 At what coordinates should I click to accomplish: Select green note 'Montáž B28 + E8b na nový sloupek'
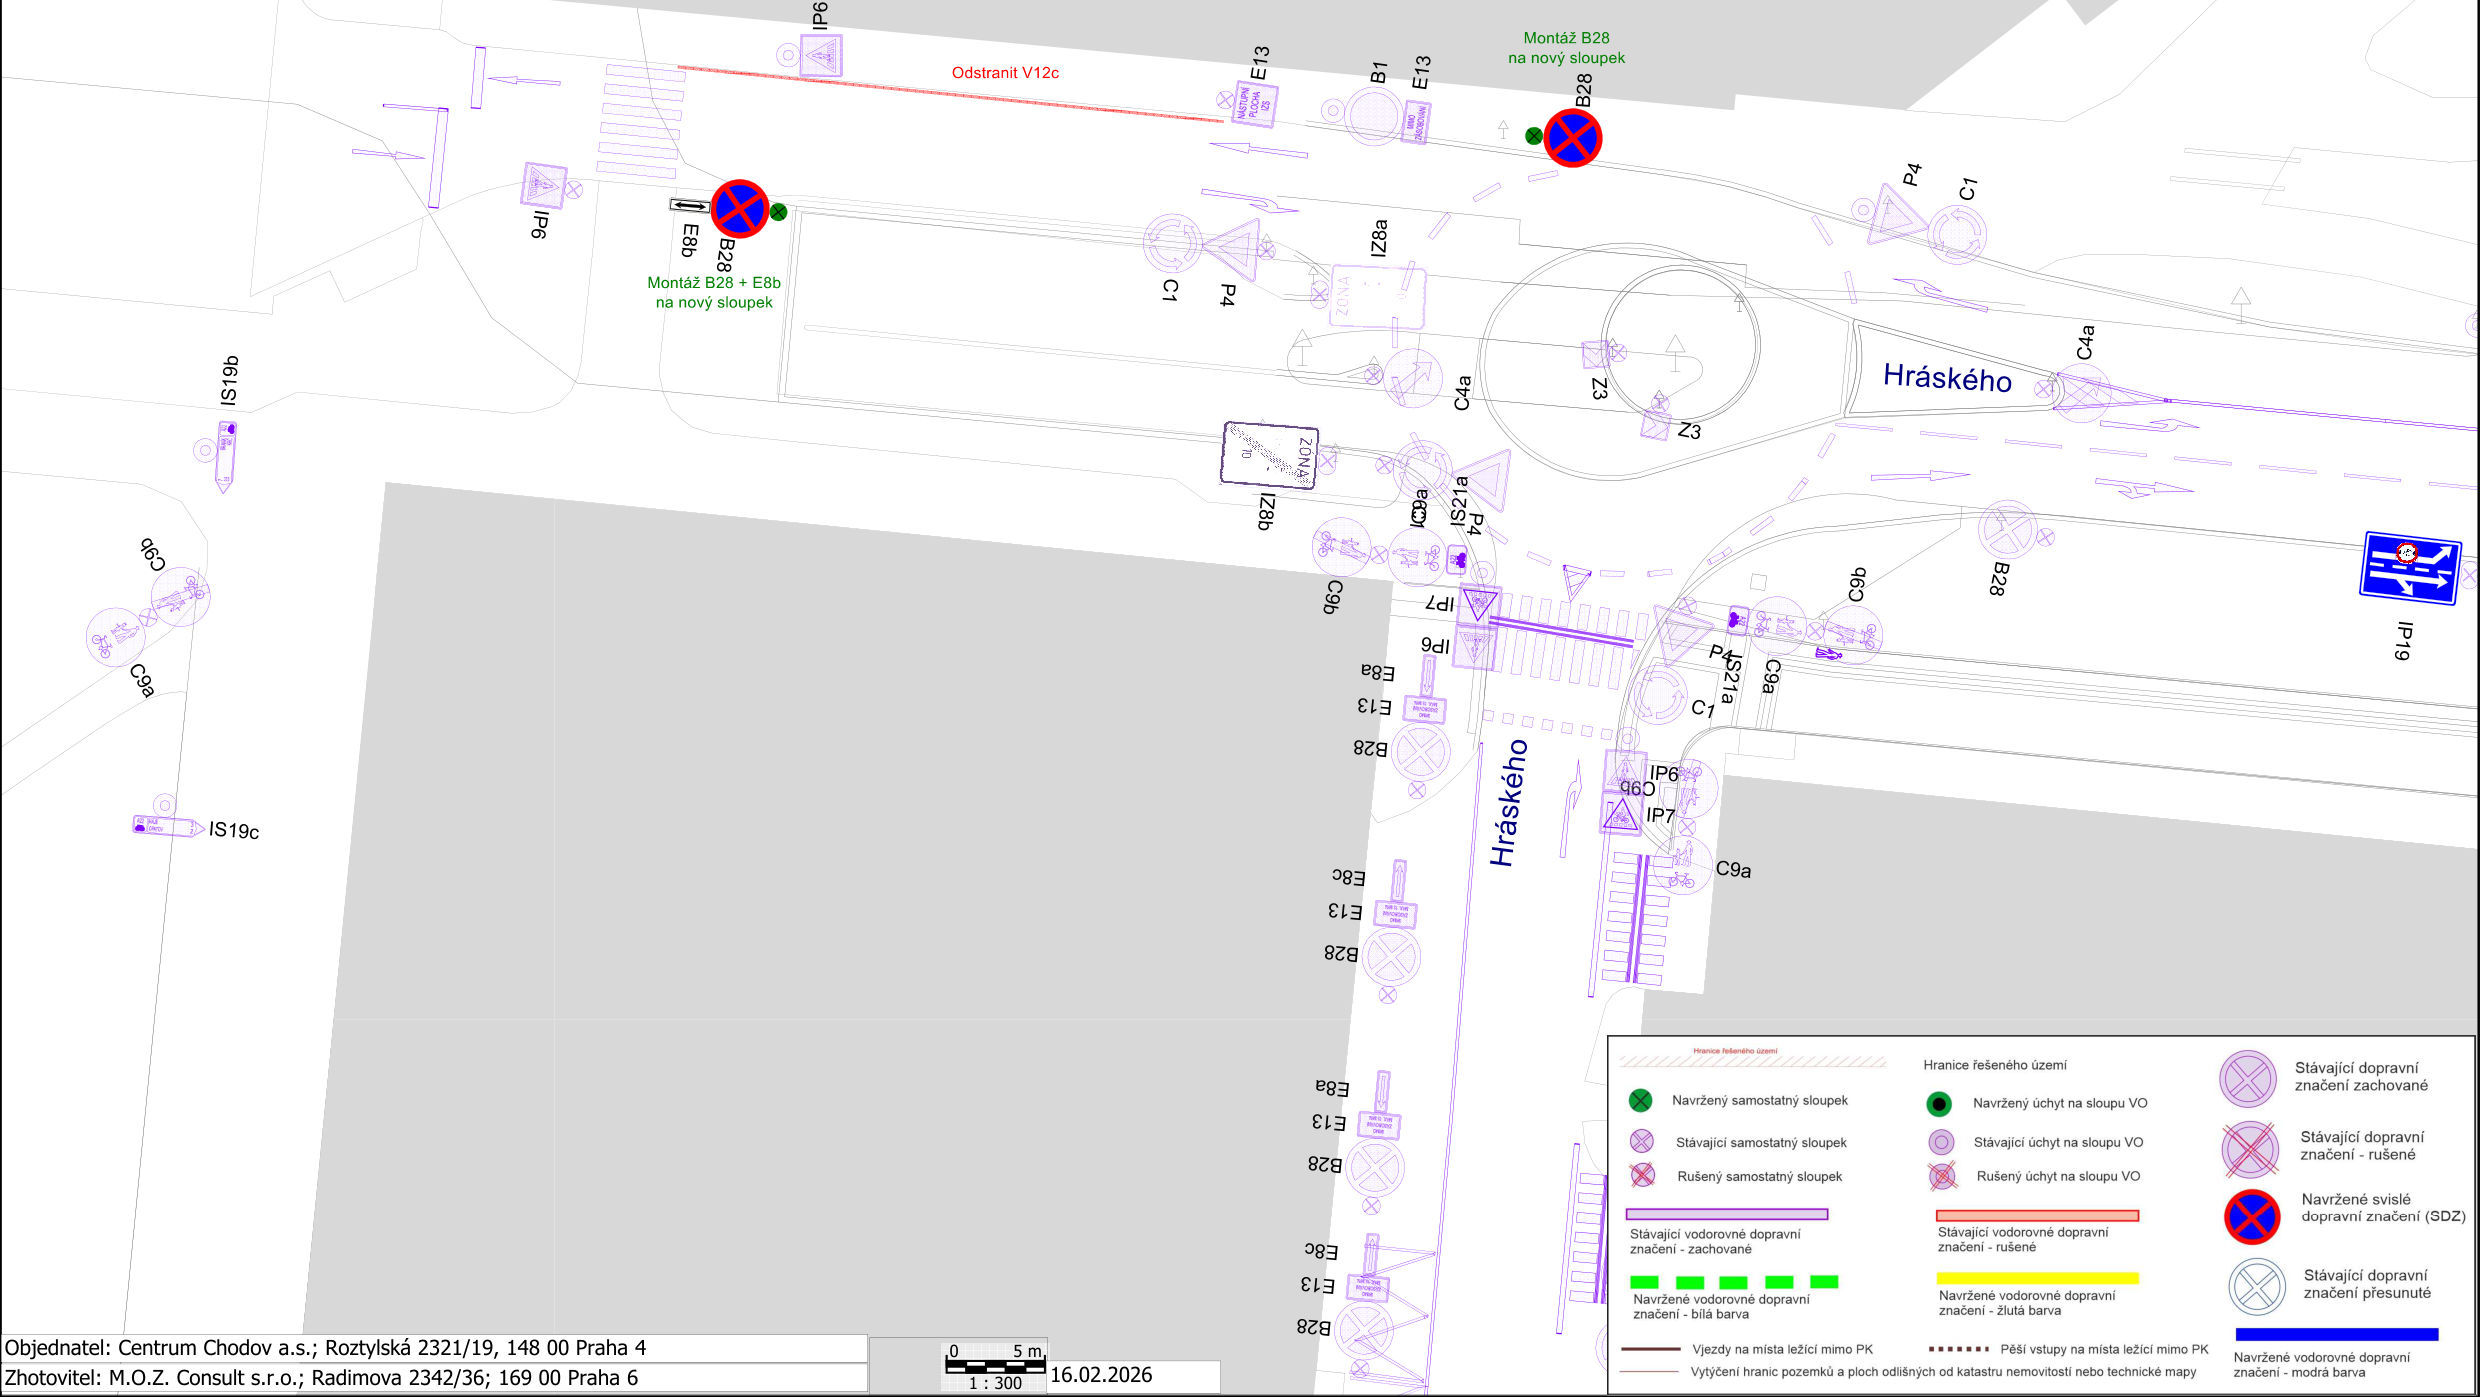click(x=714, y=293)
